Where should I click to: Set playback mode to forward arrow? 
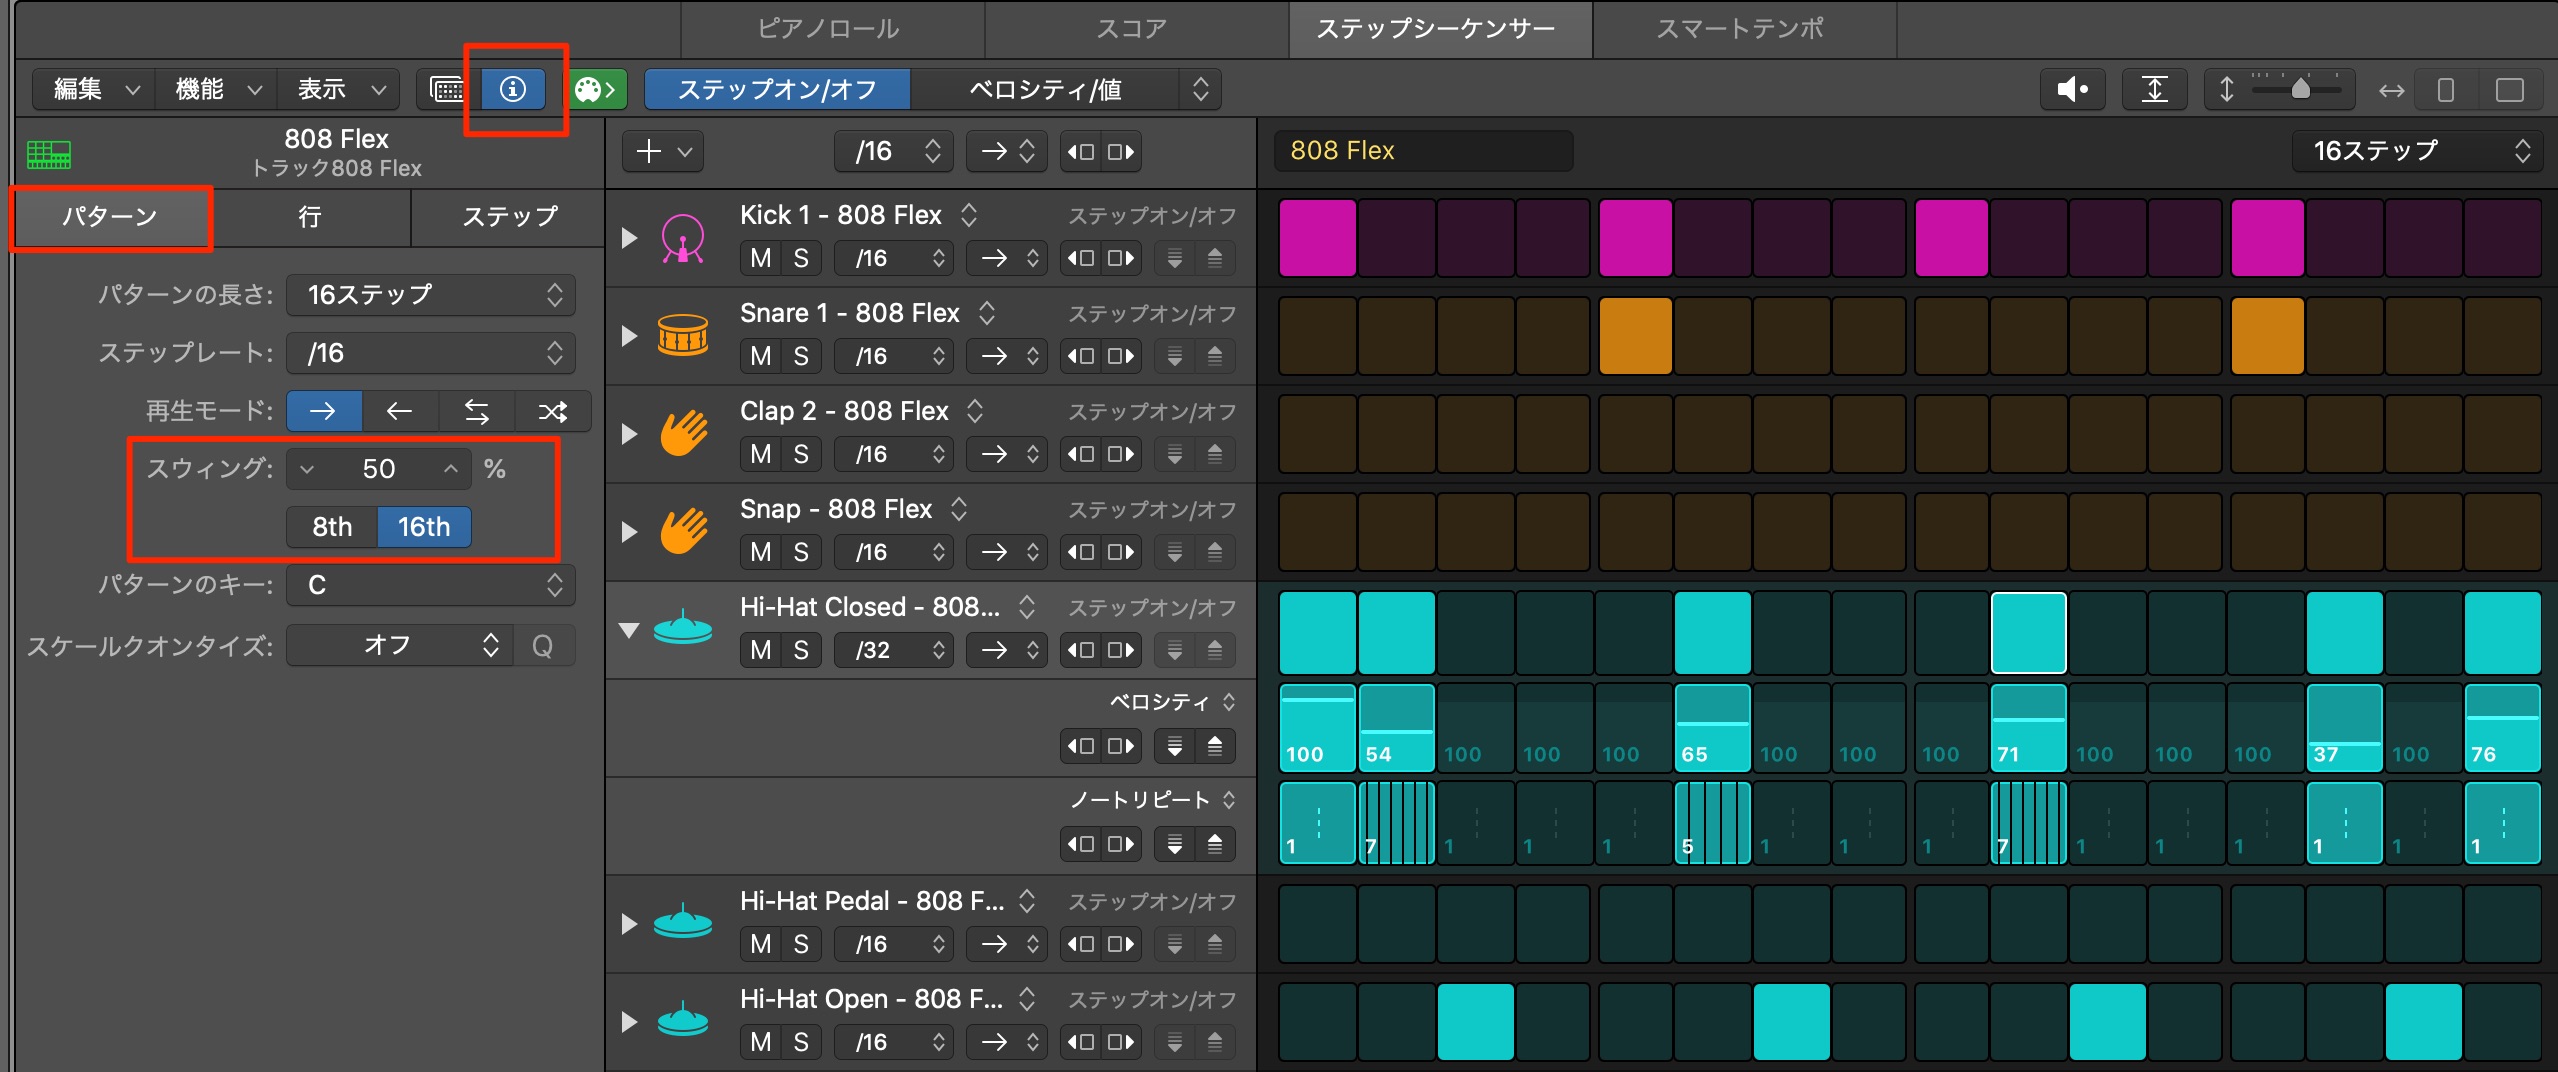(323, 411)
